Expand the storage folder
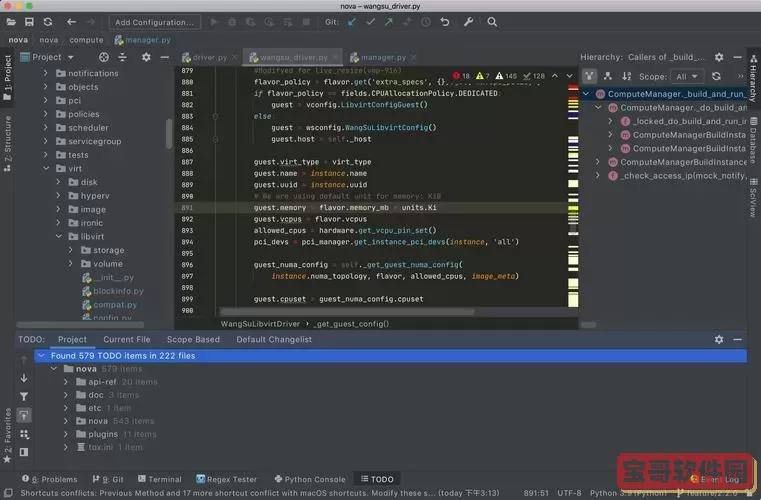Viewport: 761px width, 500px height. coord(71,250)
